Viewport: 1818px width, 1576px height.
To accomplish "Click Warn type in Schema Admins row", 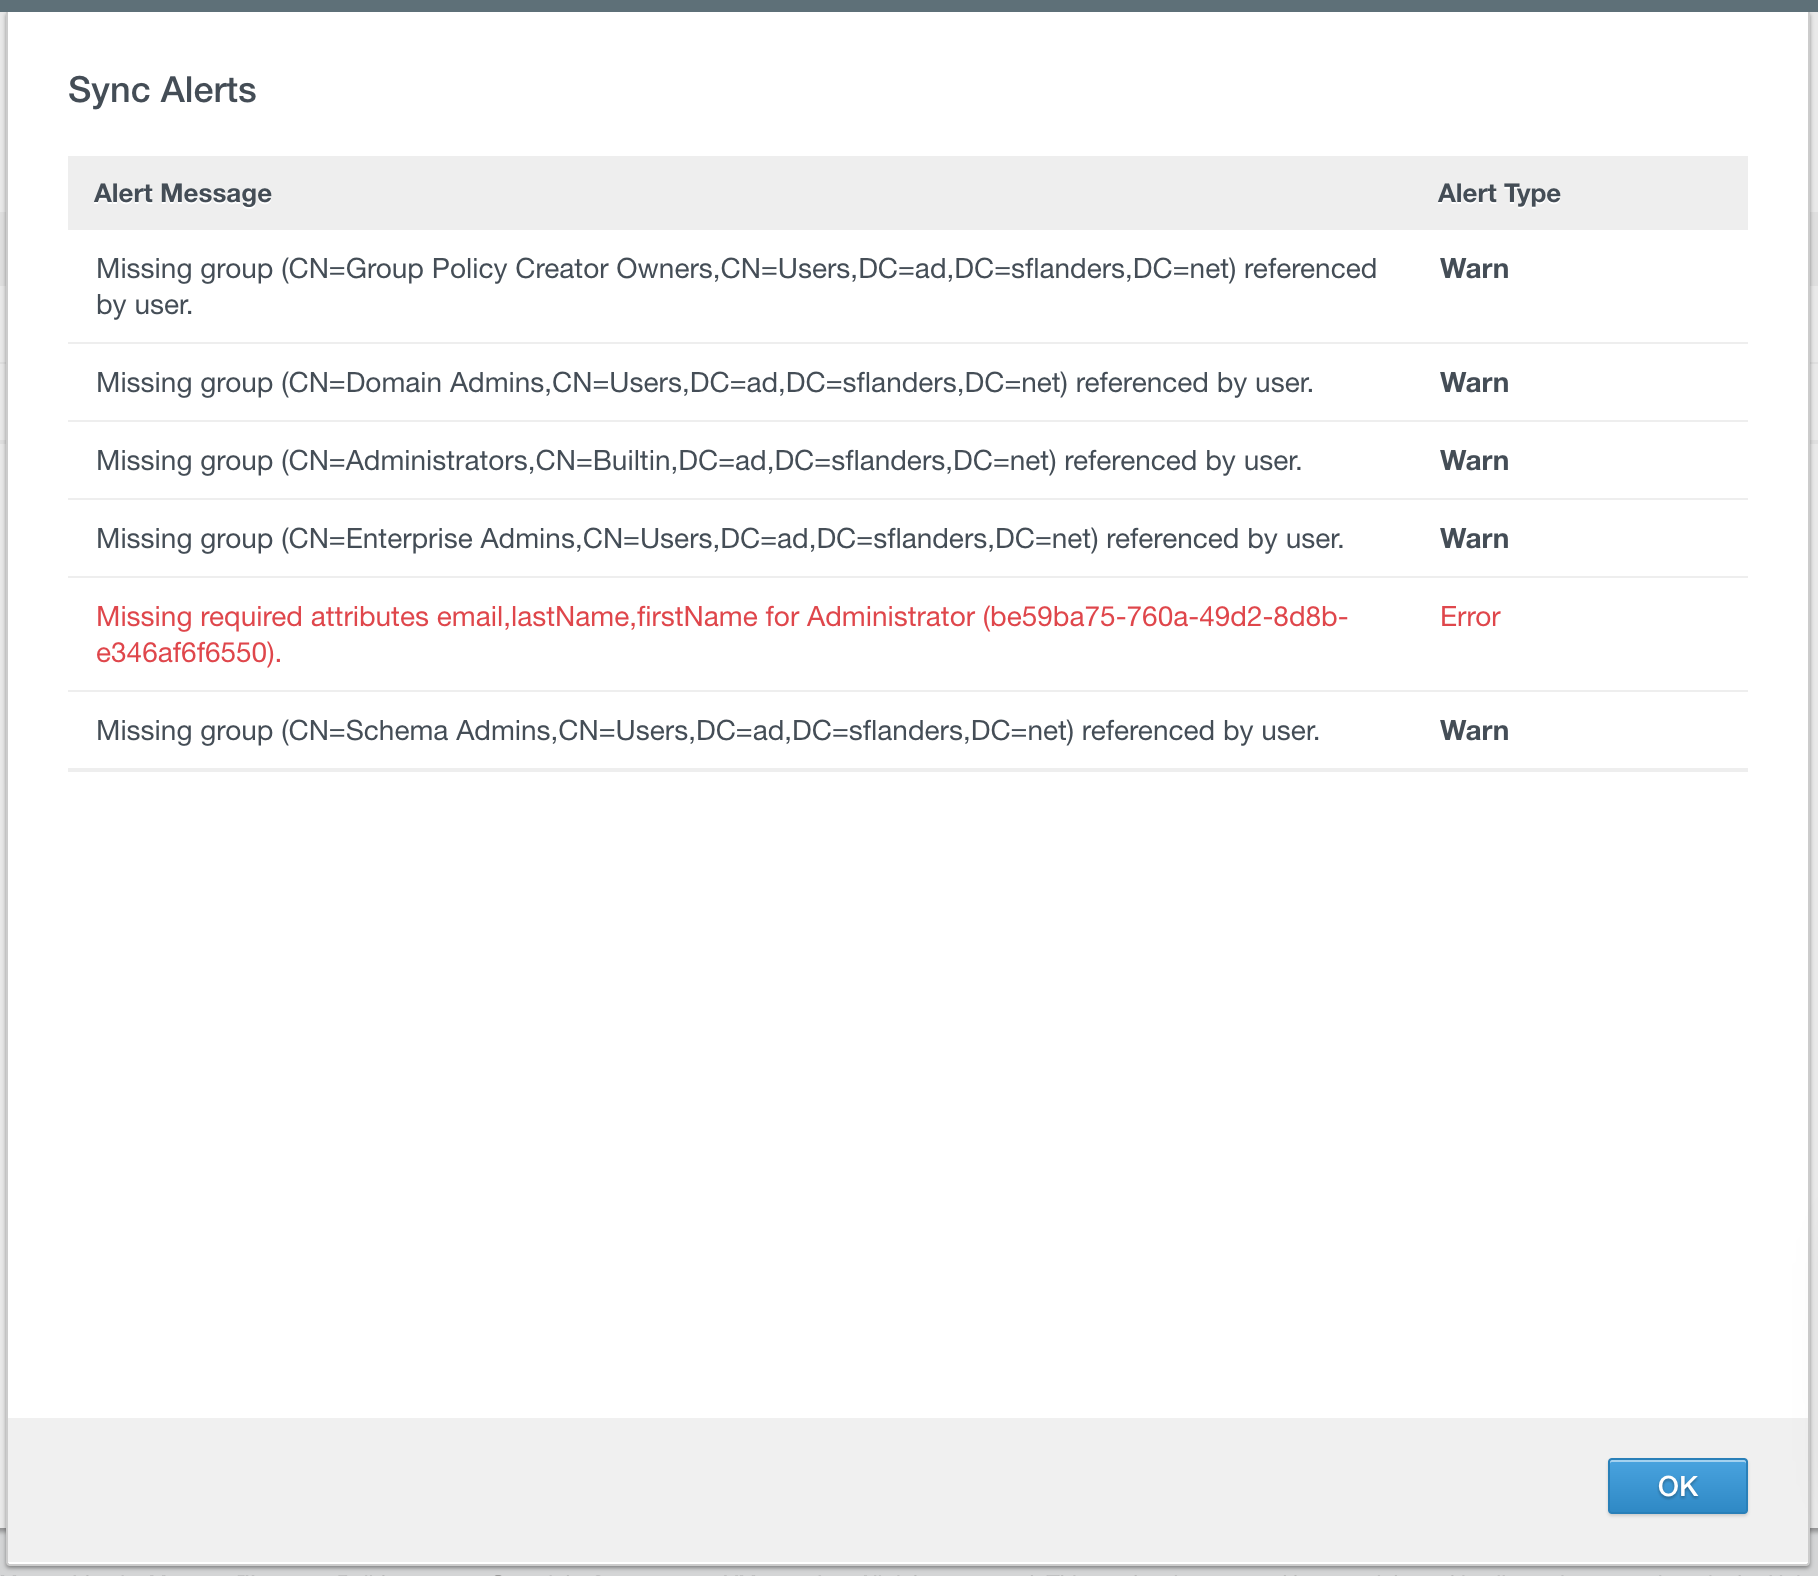I will pyautogui.click(x=1473, y=731).
